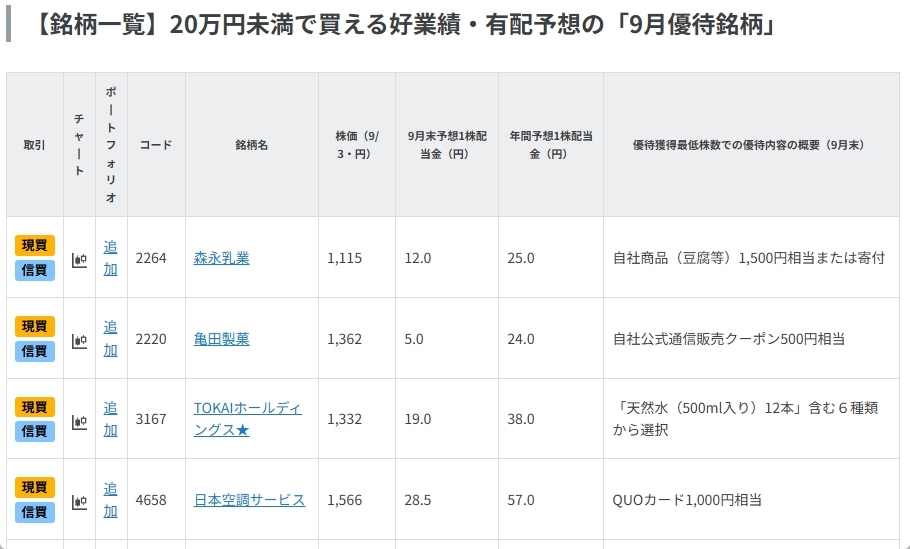
Task: Click the 年間予想1株配当金 column header
Action: coord(551,145)
